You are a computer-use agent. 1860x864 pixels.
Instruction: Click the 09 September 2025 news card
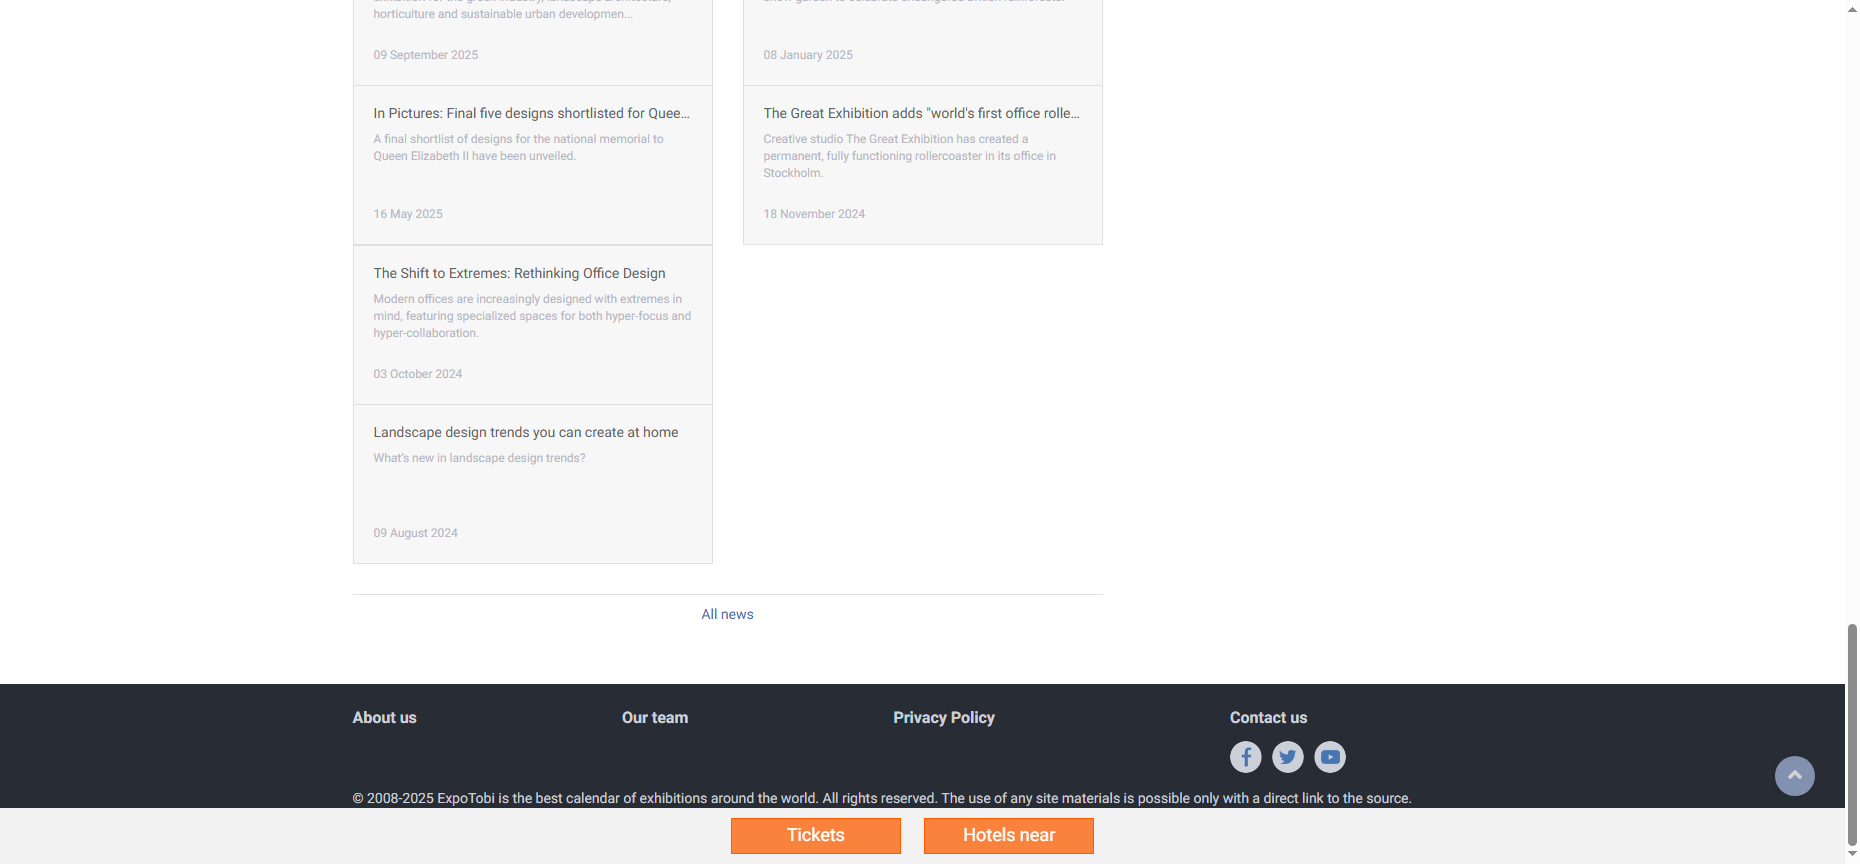click(x=532, y=40)
